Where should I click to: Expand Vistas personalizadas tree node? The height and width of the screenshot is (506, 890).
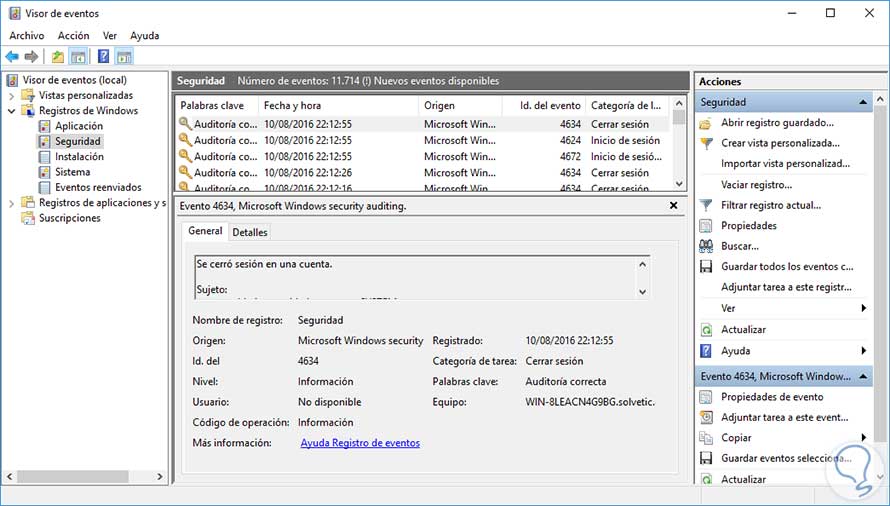[x=12, y=96]
